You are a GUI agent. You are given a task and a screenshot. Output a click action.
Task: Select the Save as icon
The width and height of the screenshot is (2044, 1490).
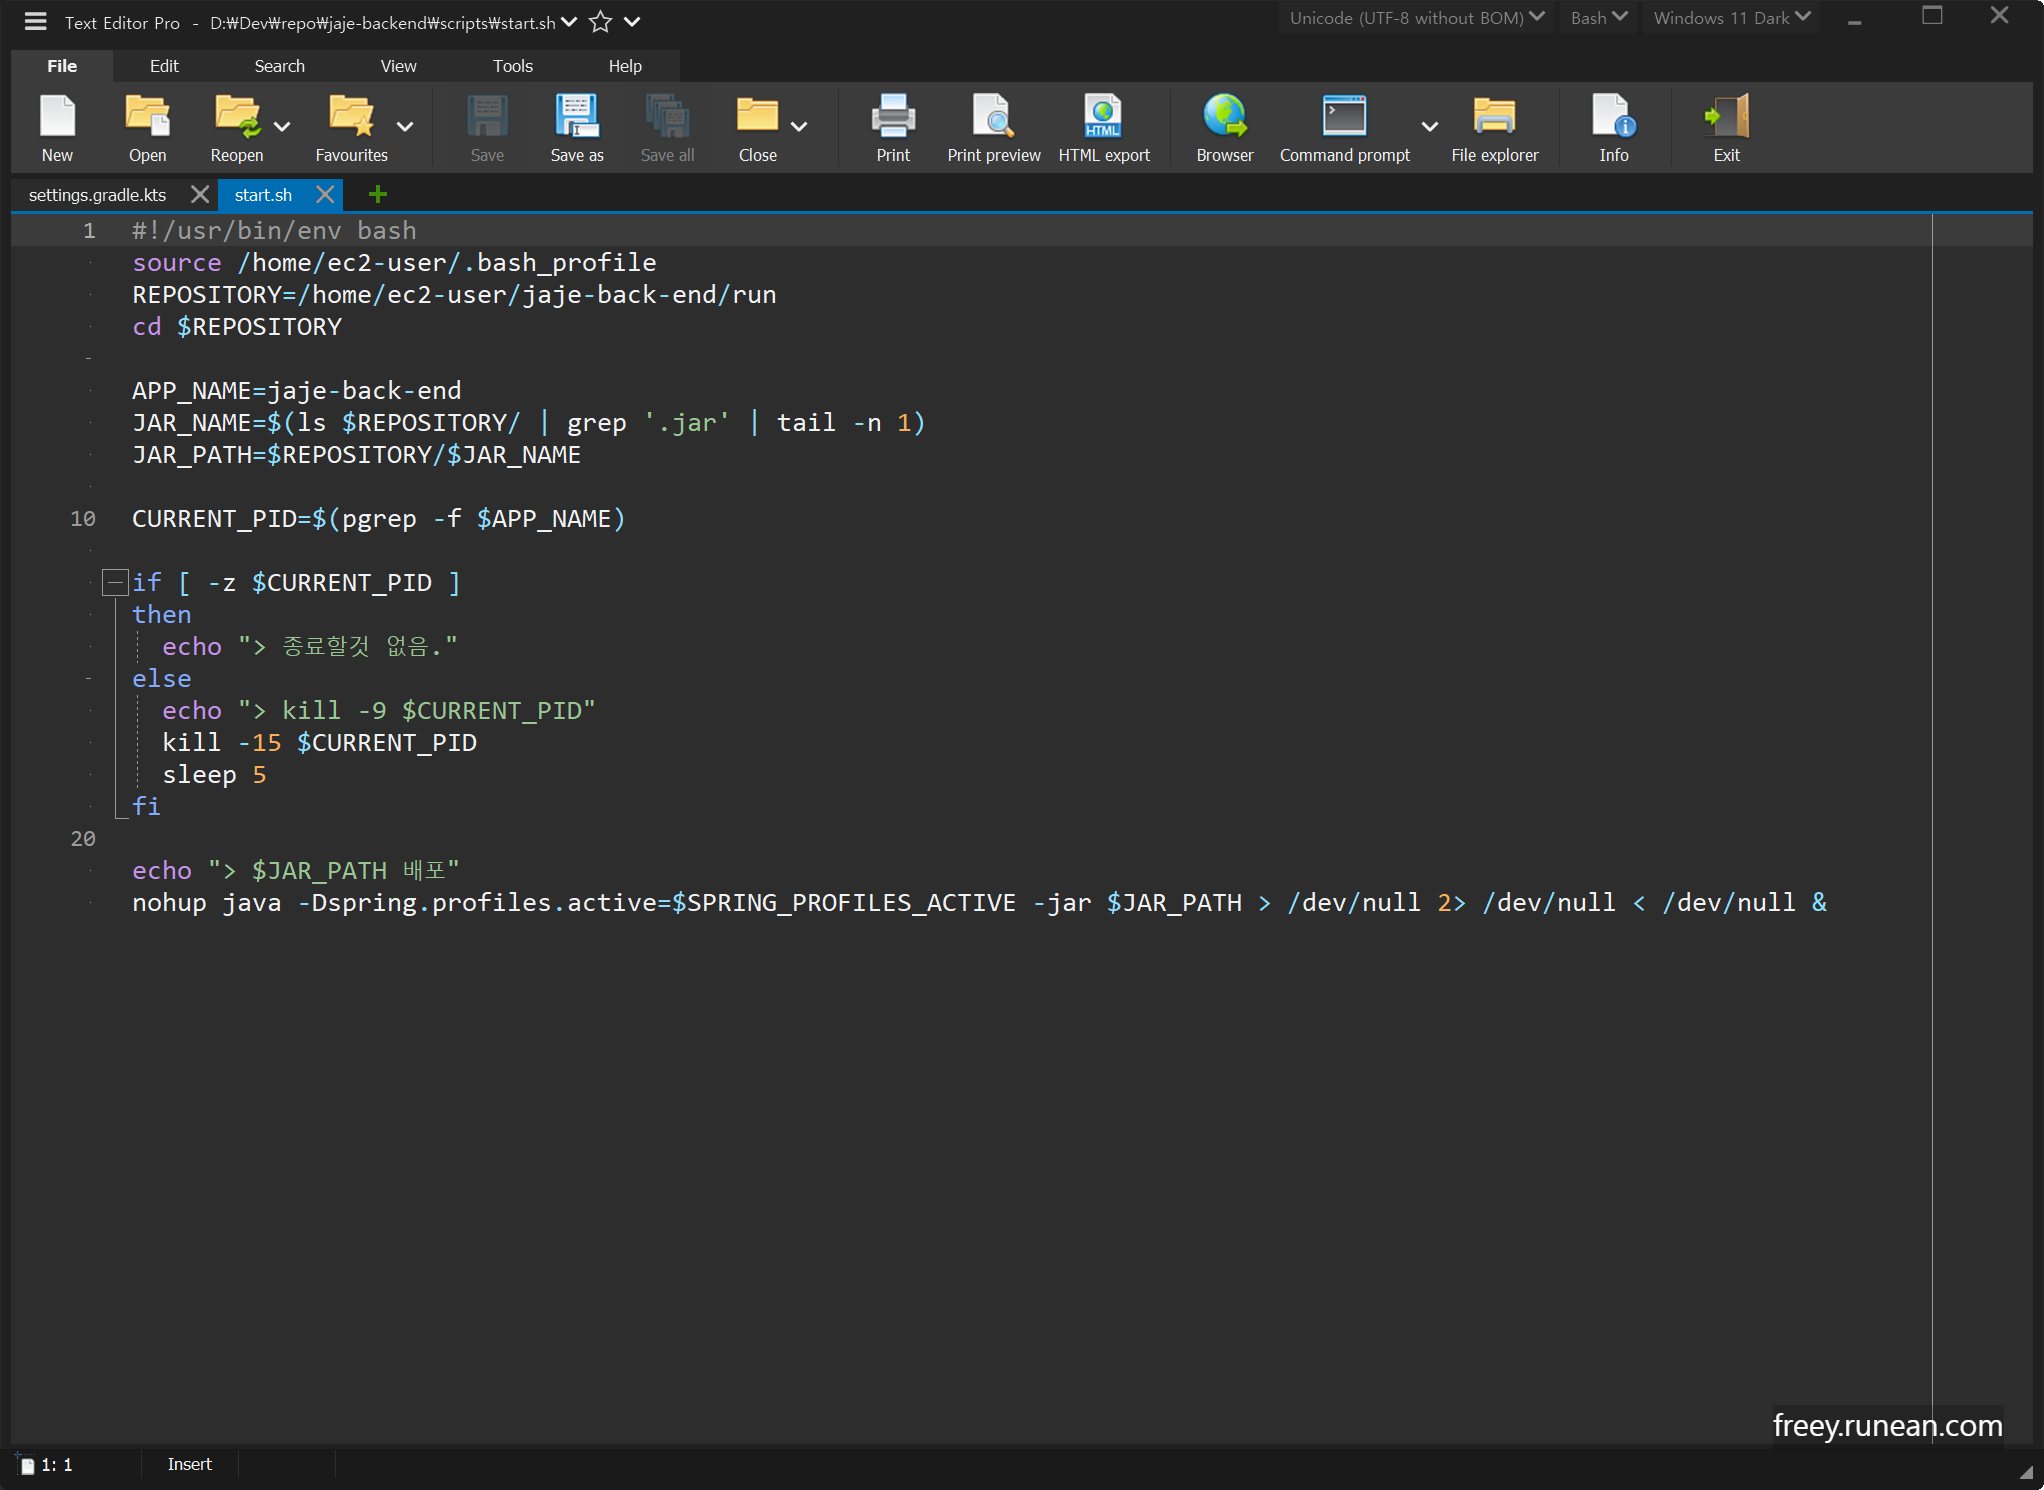point(577,126)
